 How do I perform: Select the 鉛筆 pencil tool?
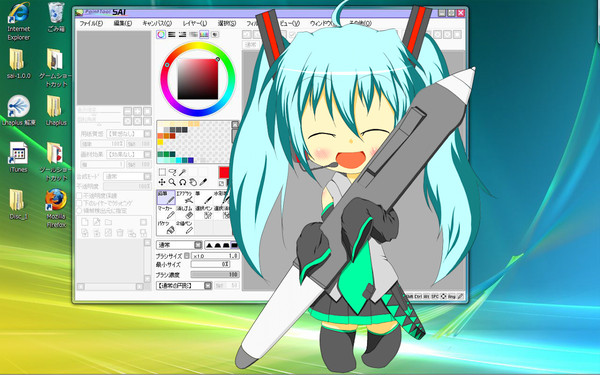166,197
